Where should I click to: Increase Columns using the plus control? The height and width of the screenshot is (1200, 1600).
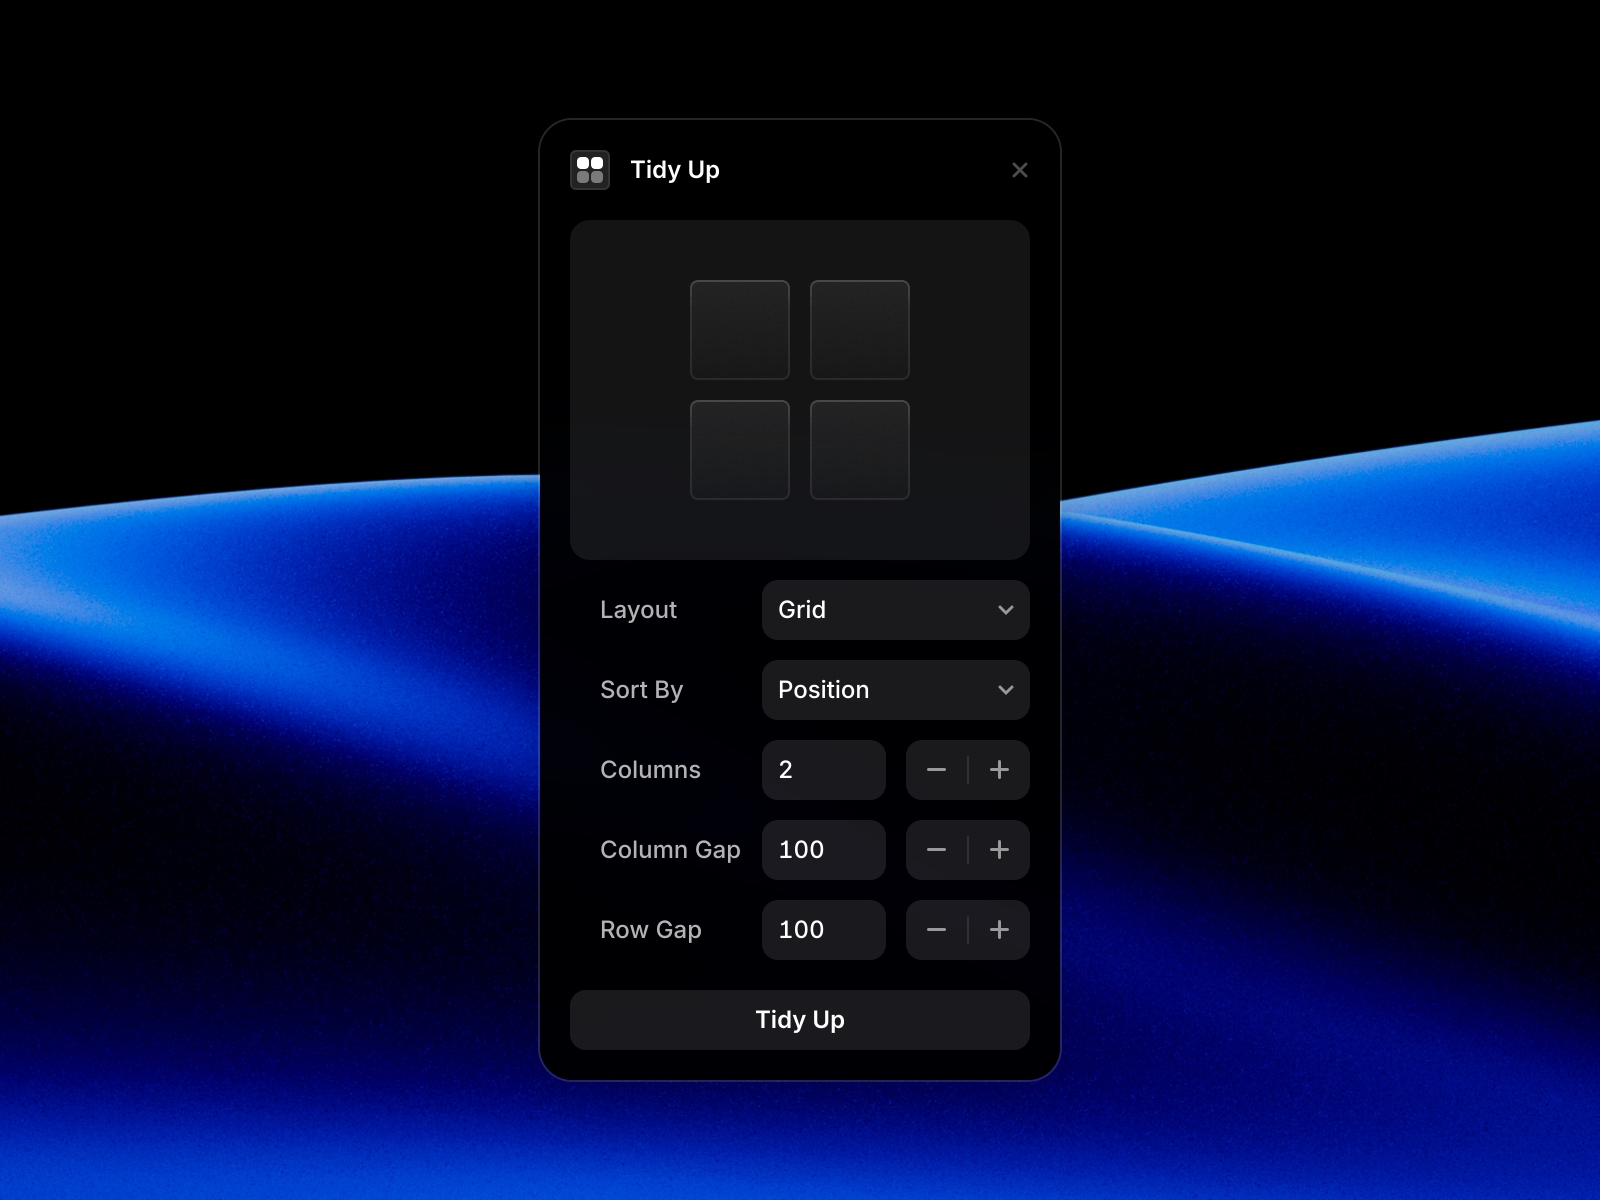click(999, 770)
